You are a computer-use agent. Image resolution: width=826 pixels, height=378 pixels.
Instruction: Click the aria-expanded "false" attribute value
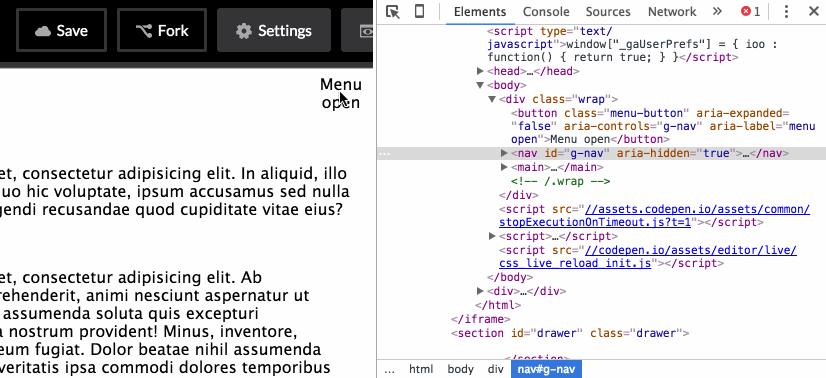coord(534,126)
